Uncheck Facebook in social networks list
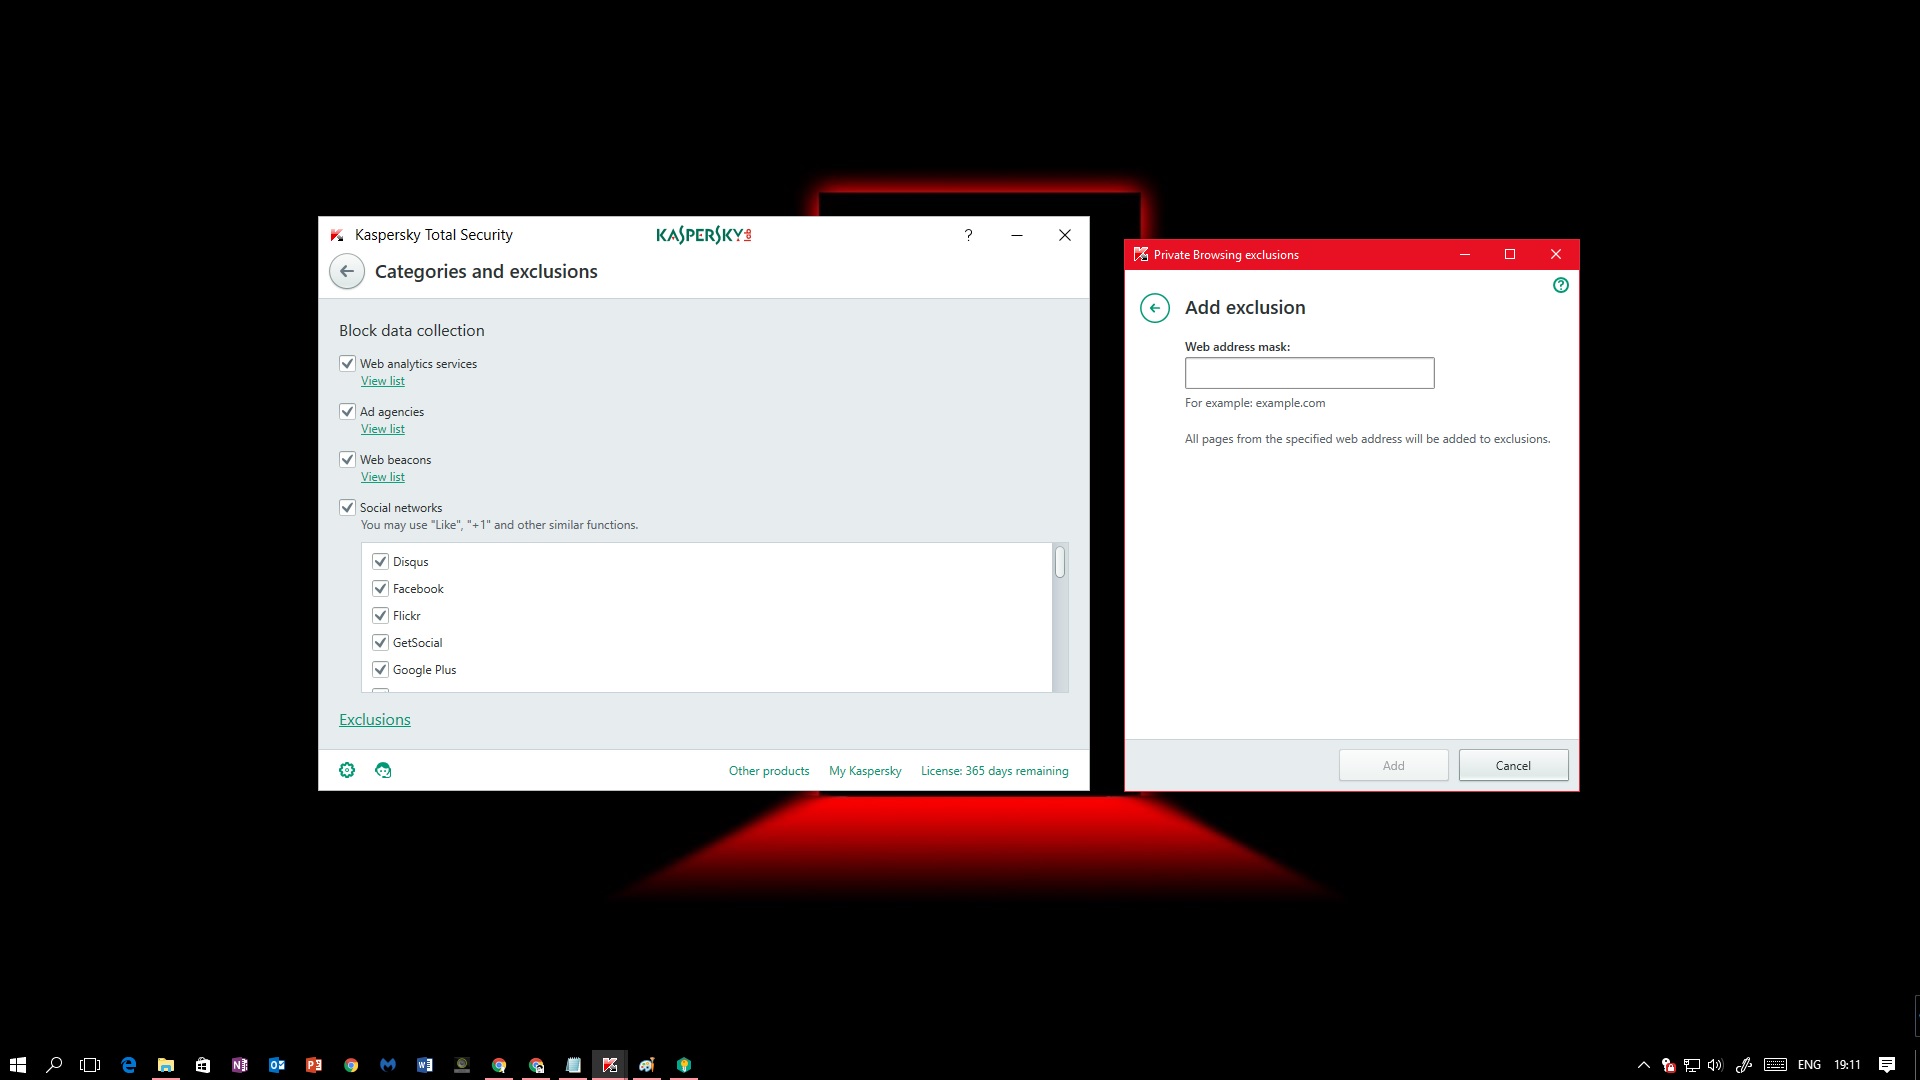Viewport: 1920px width, 1080px height. coord(380,588)
